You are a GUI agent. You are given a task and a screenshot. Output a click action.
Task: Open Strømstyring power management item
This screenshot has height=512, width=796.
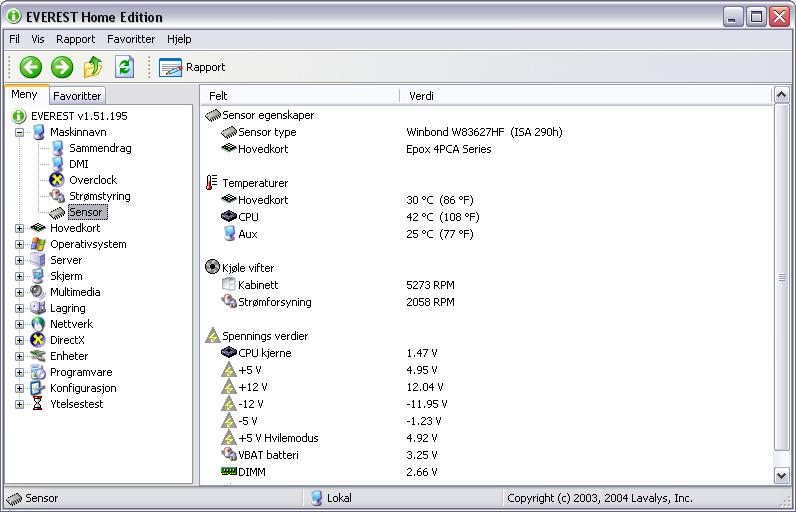(x=100, y=196)
